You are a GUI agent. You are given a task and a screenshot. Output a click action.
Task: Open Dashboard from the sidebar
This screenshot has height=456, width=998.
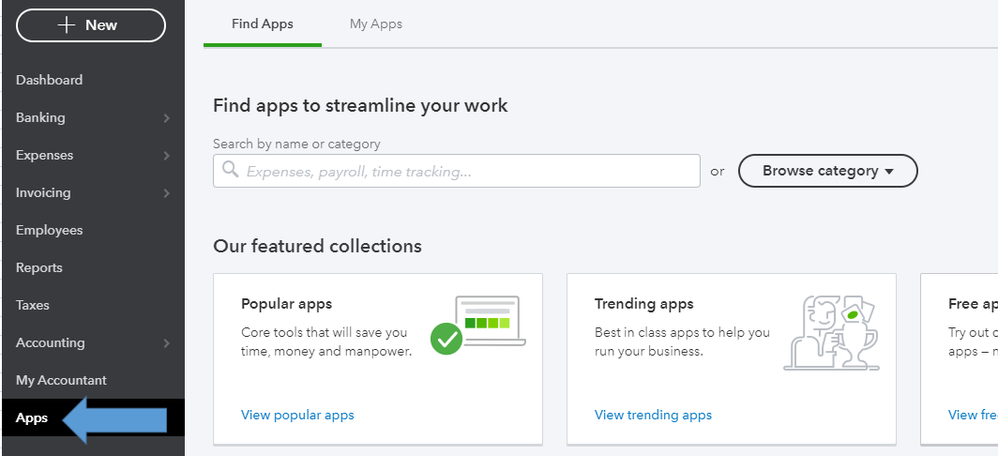point(49,80)
